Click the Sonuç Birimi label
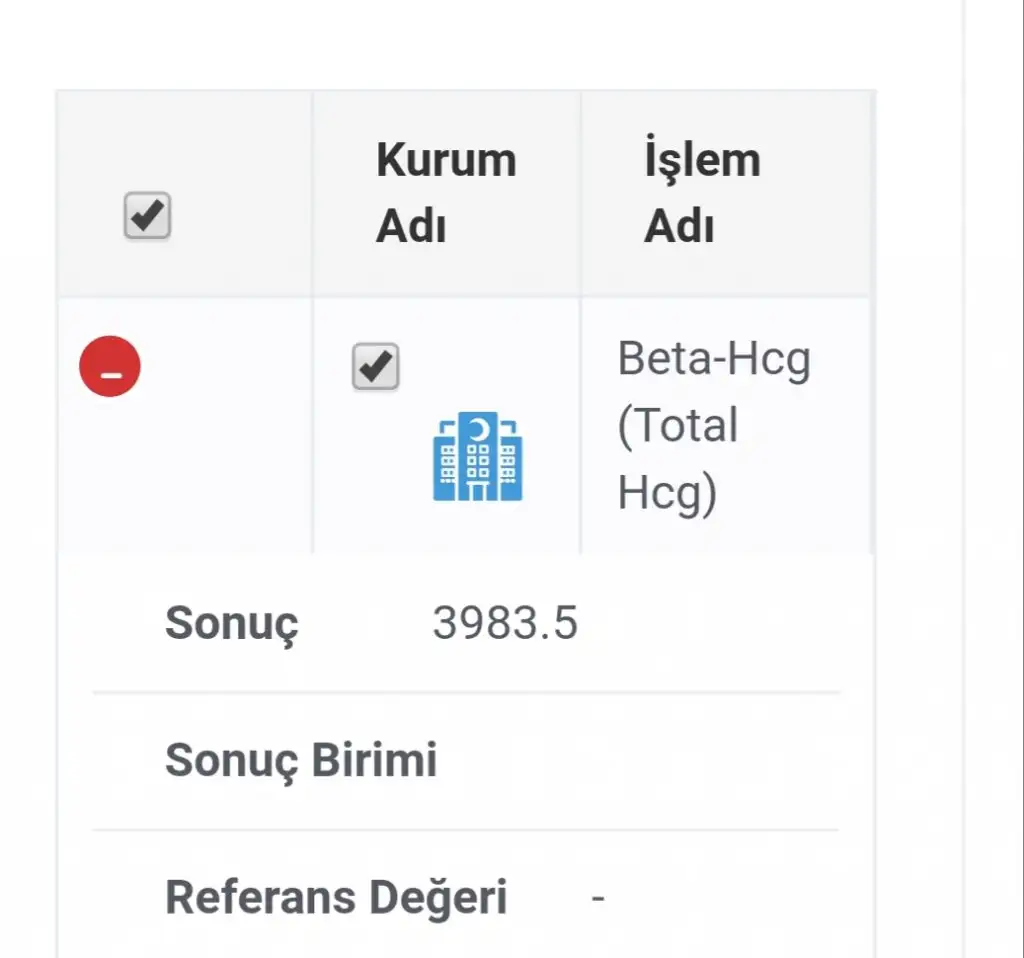1024x958 pixels. tap(301, 760)
